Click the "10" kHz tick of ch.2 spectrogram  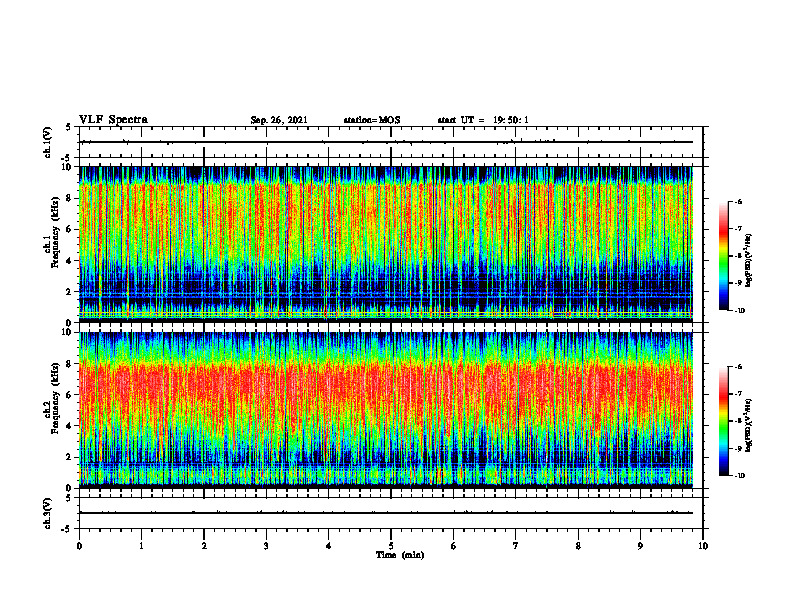(68, 332)
